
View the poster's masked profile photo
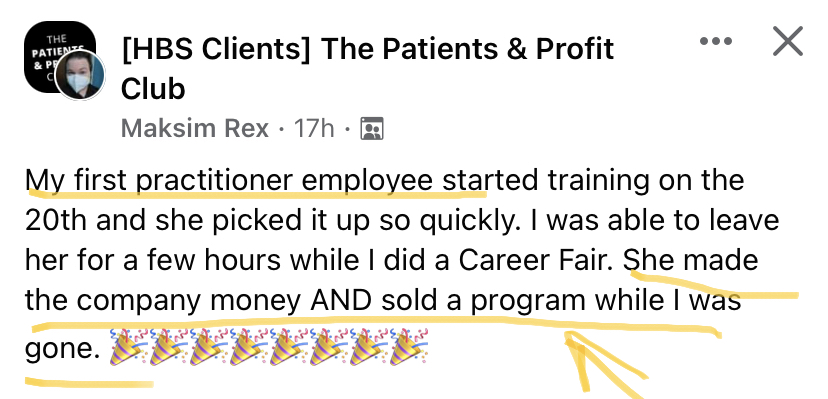point(80,76)
